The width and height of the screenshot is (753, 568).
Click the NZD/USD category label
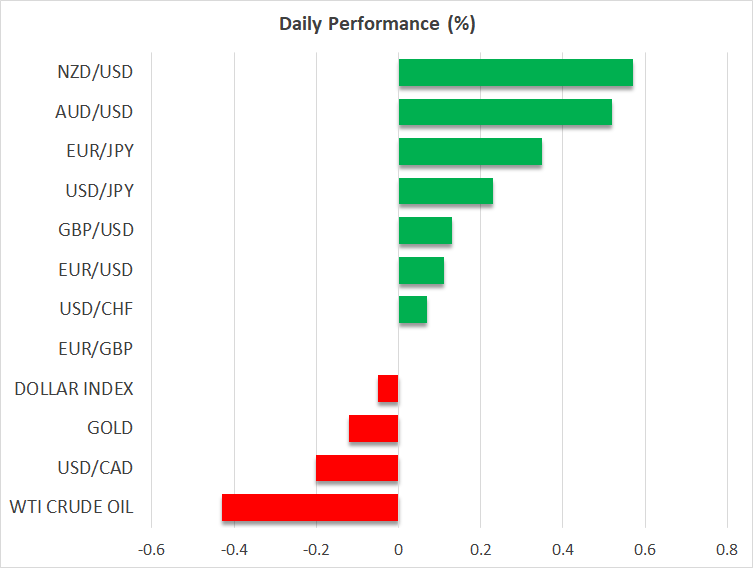tap(96, 72)
